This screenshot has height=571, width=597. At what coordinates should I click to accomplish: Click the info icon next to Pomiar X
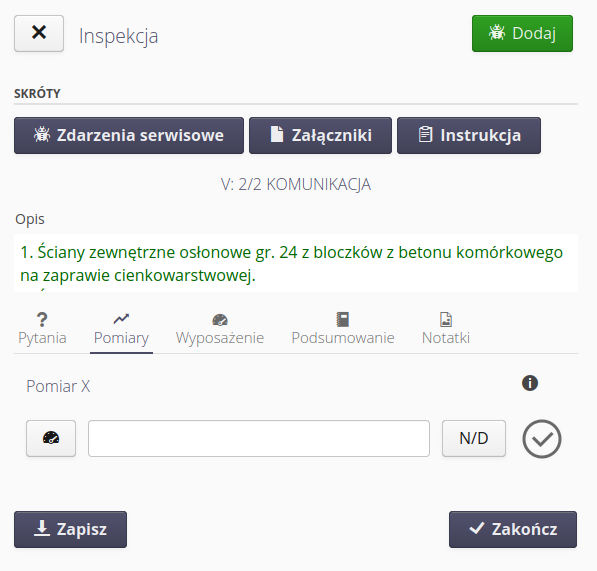tap(530, 383)
